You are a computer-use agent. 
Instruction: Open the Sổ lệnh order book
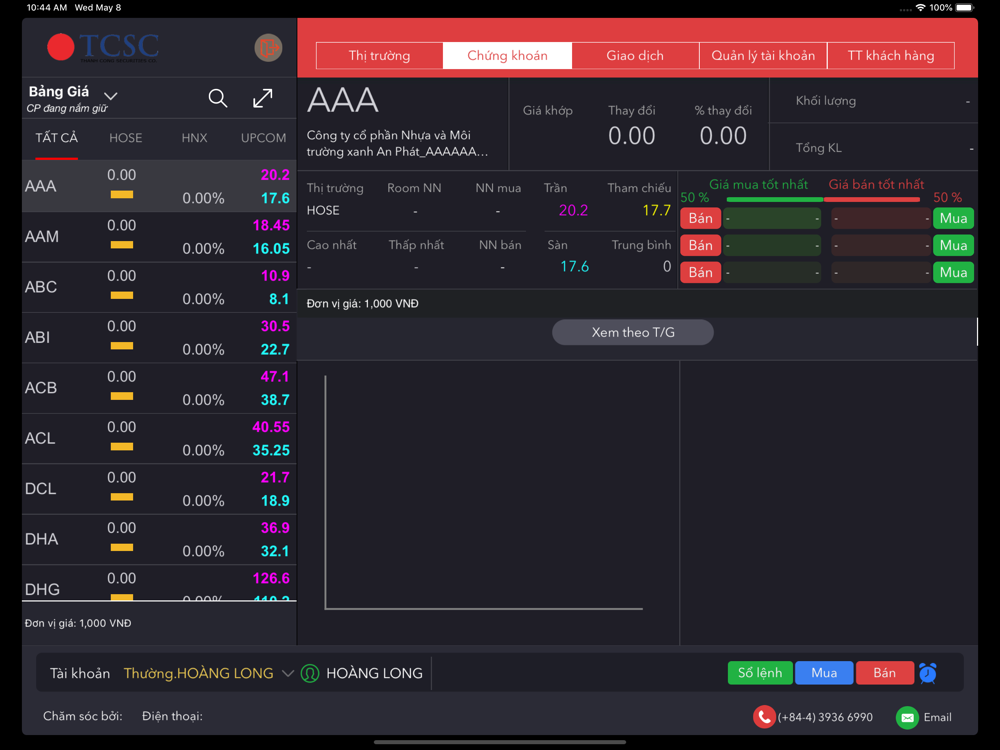click(760, 673)
